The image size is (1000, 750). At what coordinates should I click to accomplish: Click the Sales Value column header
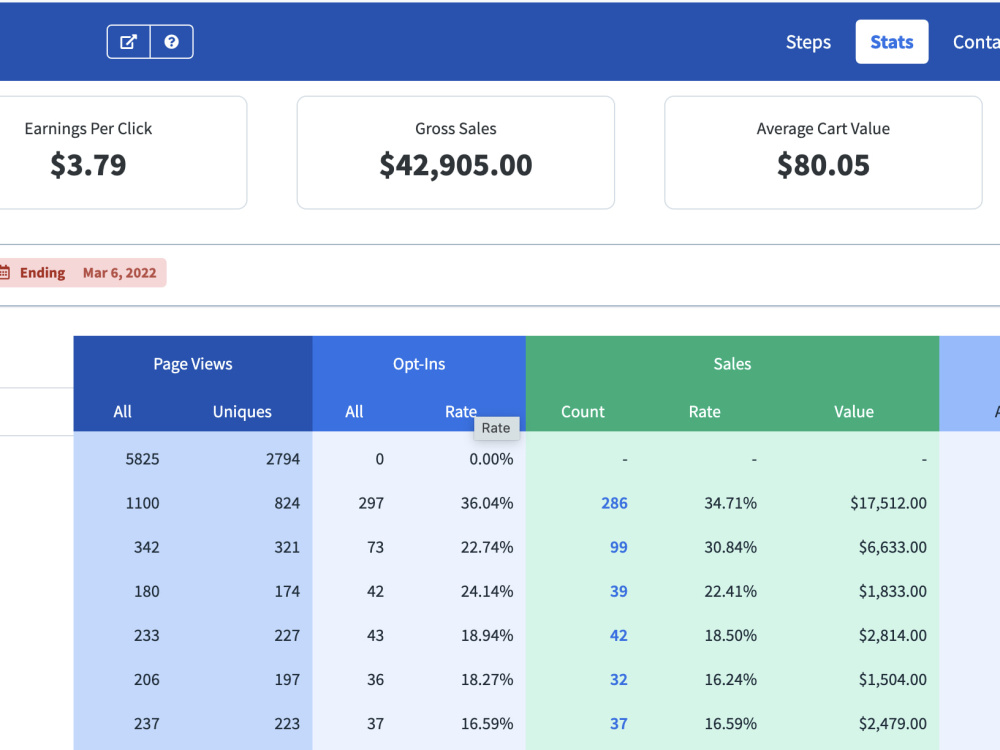pos(853,411)
